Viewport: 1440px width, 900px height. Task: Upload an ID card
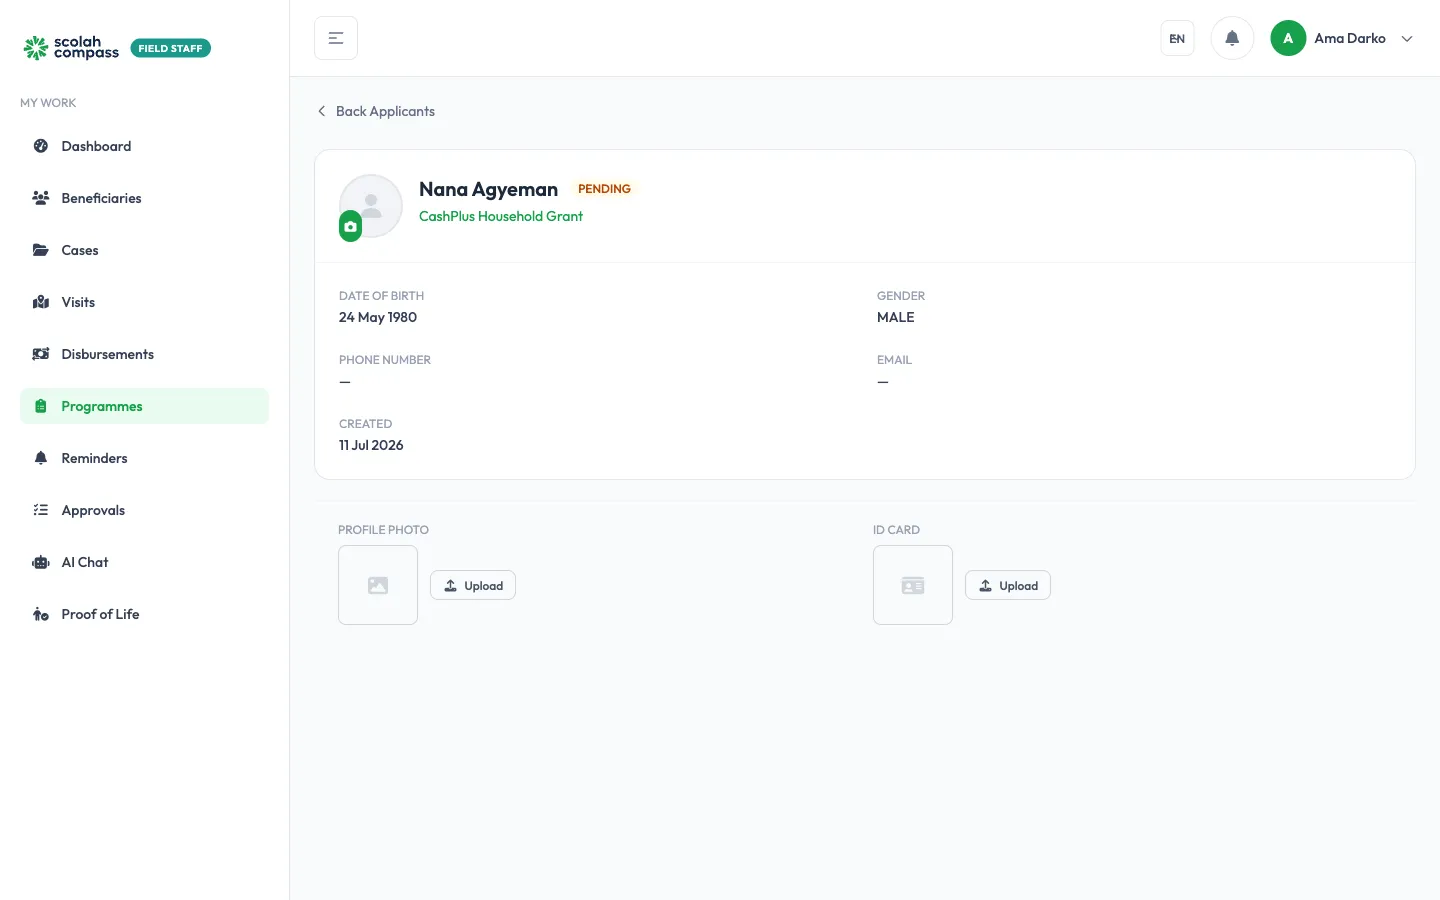pyautogui.click(x=1008, y=585)
